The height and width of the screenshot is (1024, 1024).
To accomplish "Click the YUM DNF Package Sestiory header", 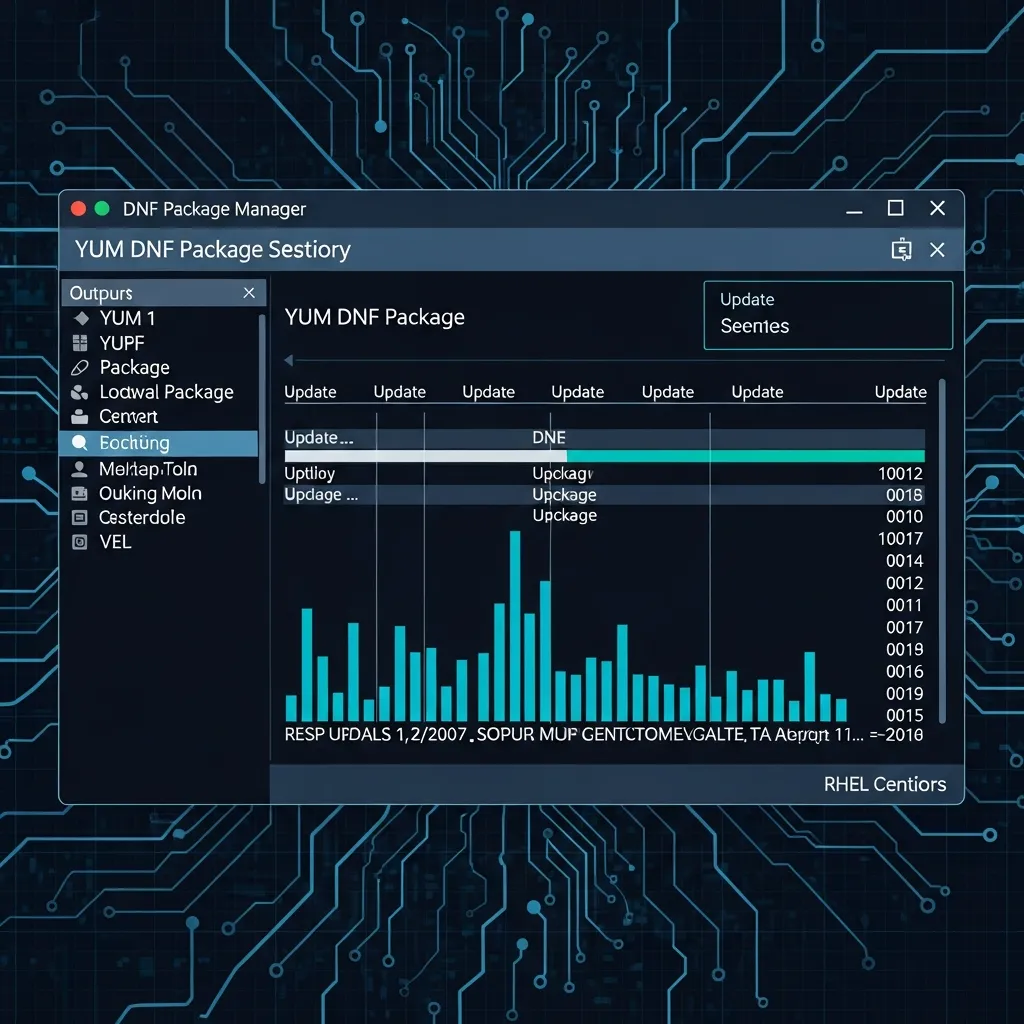I will [x=212, y=249].
